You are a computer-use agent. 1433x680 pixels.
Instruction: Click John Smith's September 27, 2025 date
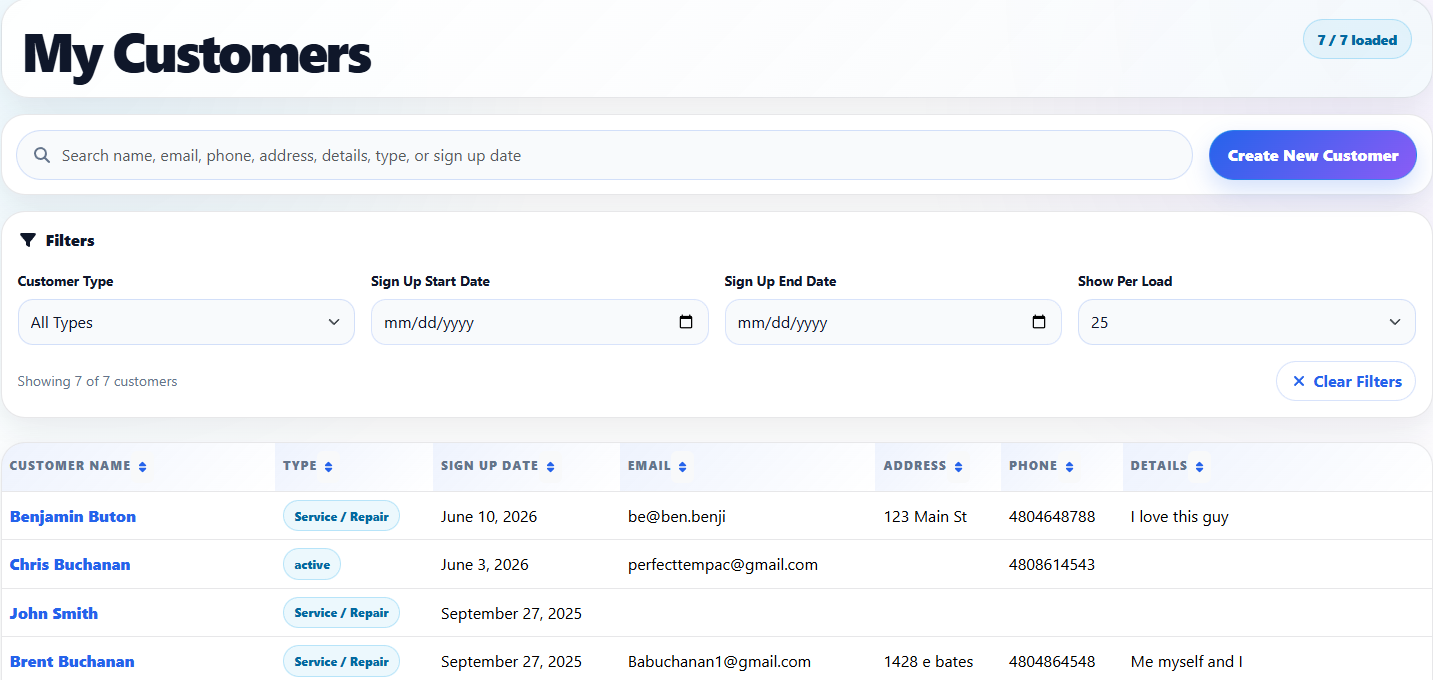[x=511, y=613]
